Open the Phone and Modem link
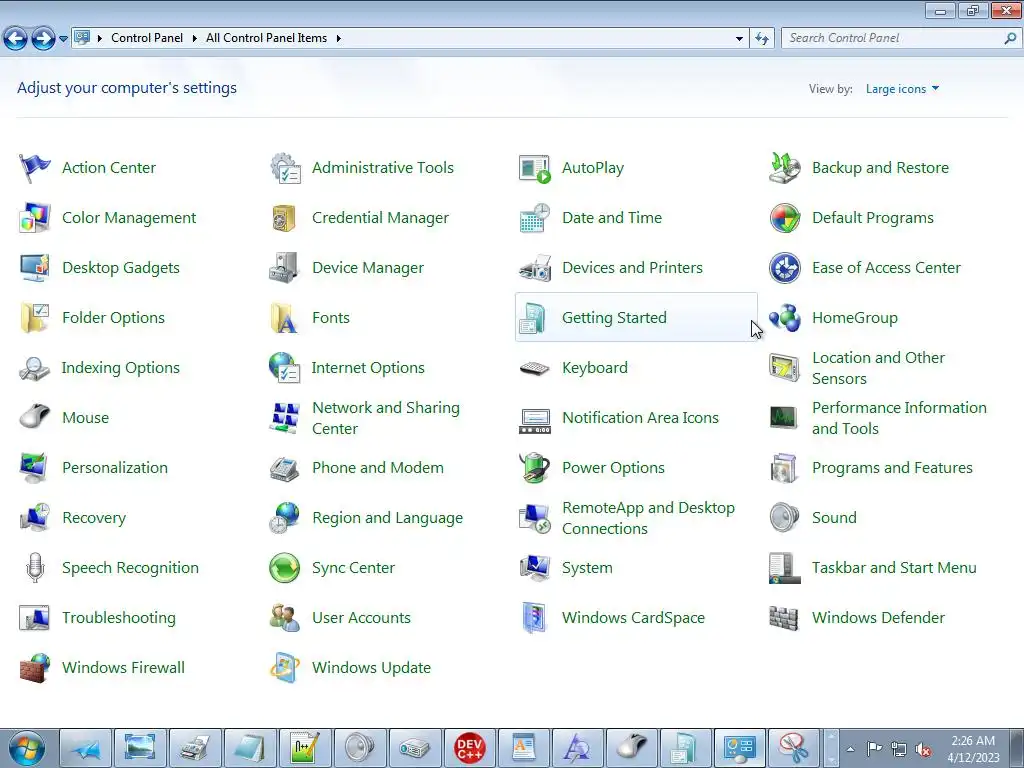Viewport: 1024px width, 768px height. (x=377, y=468)
